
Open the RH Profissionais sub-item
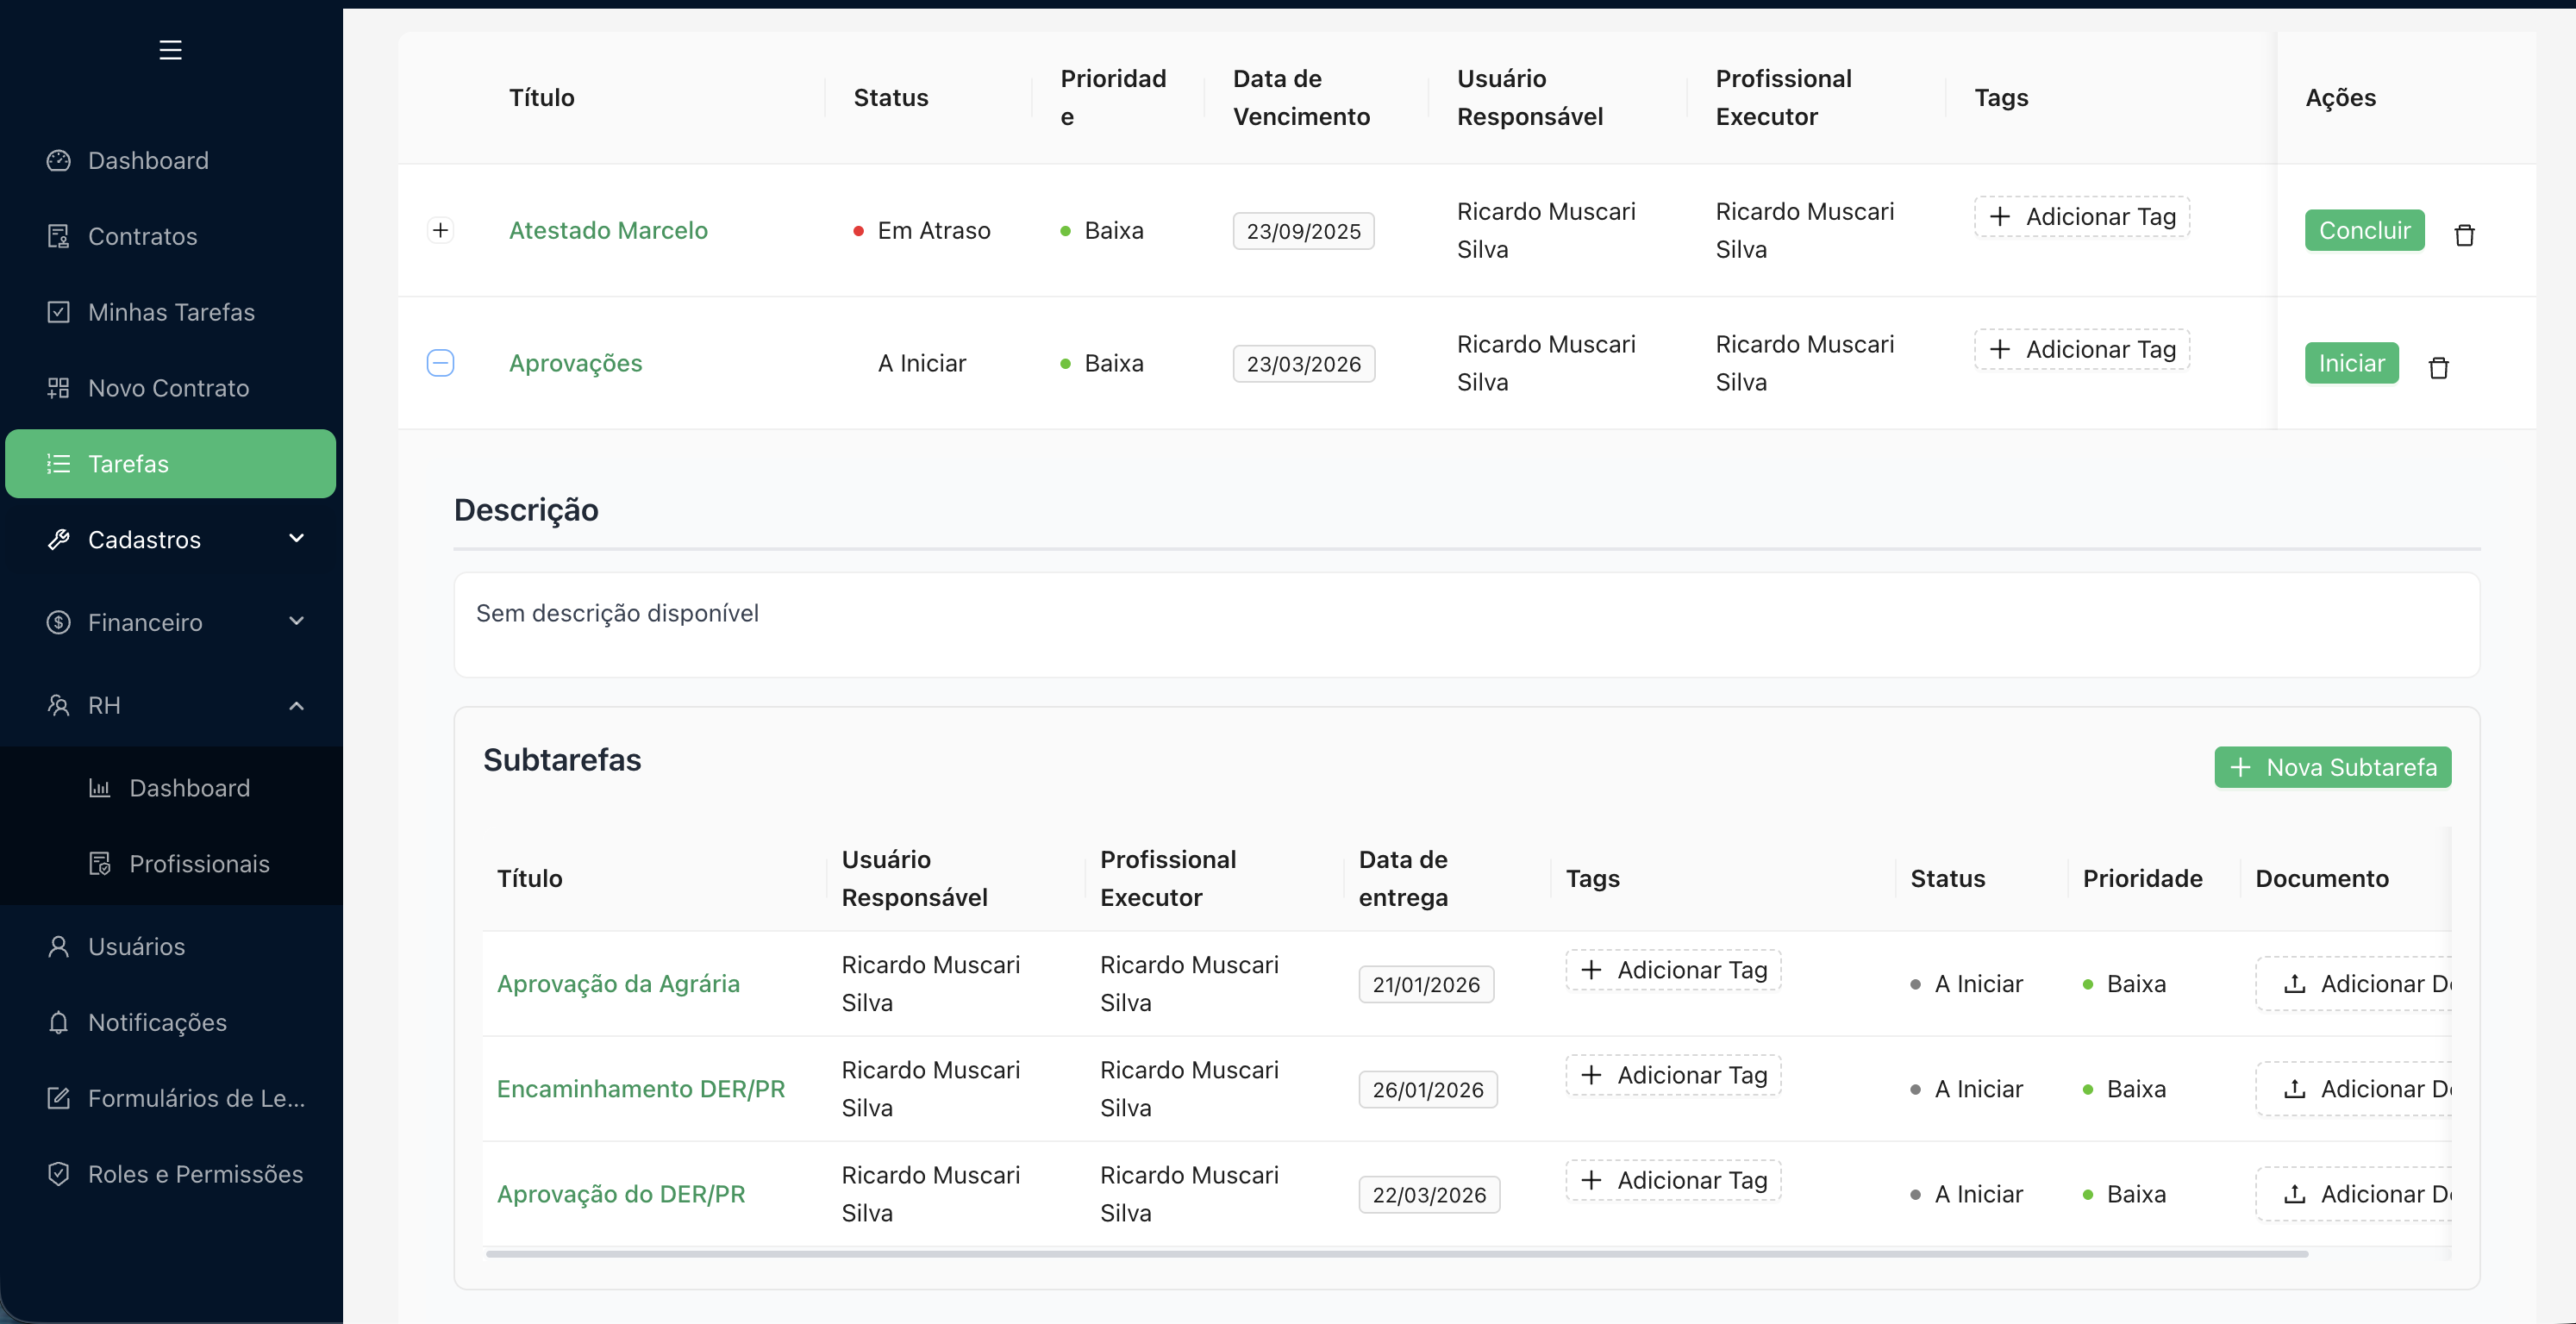coord(199,864)
